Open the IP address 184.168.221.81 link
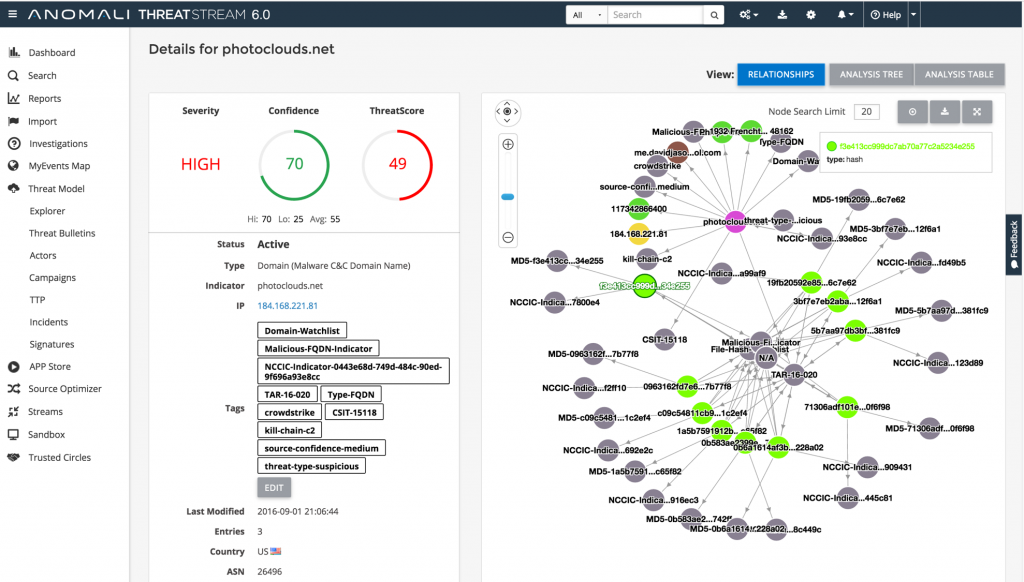 (288, 305)
